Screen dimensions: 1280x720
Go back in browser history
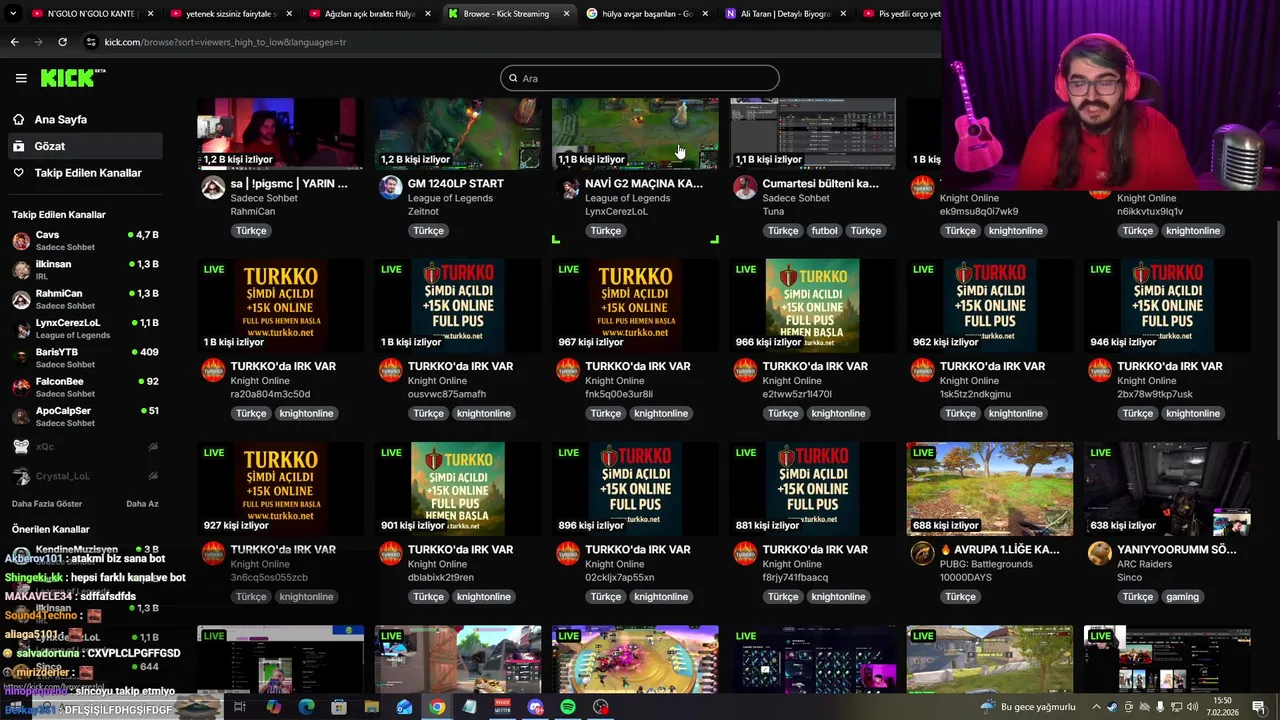[x=14, y=42]
